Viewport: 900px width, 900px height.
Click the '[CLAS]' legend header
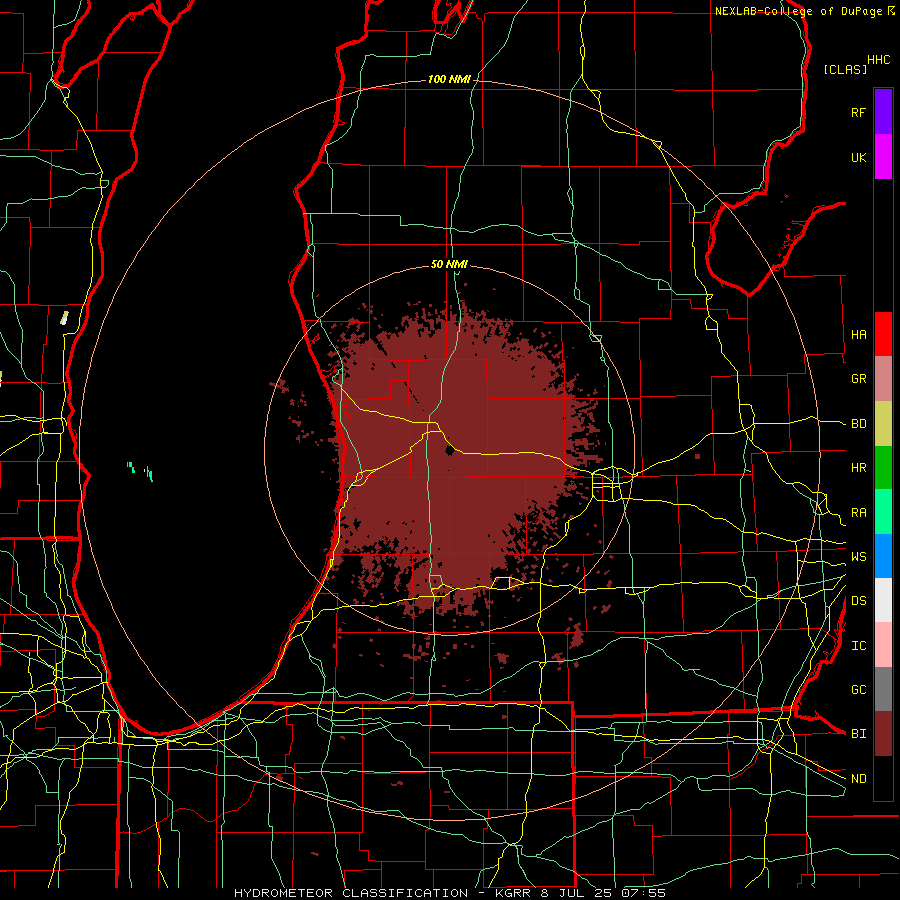point(845,69)
